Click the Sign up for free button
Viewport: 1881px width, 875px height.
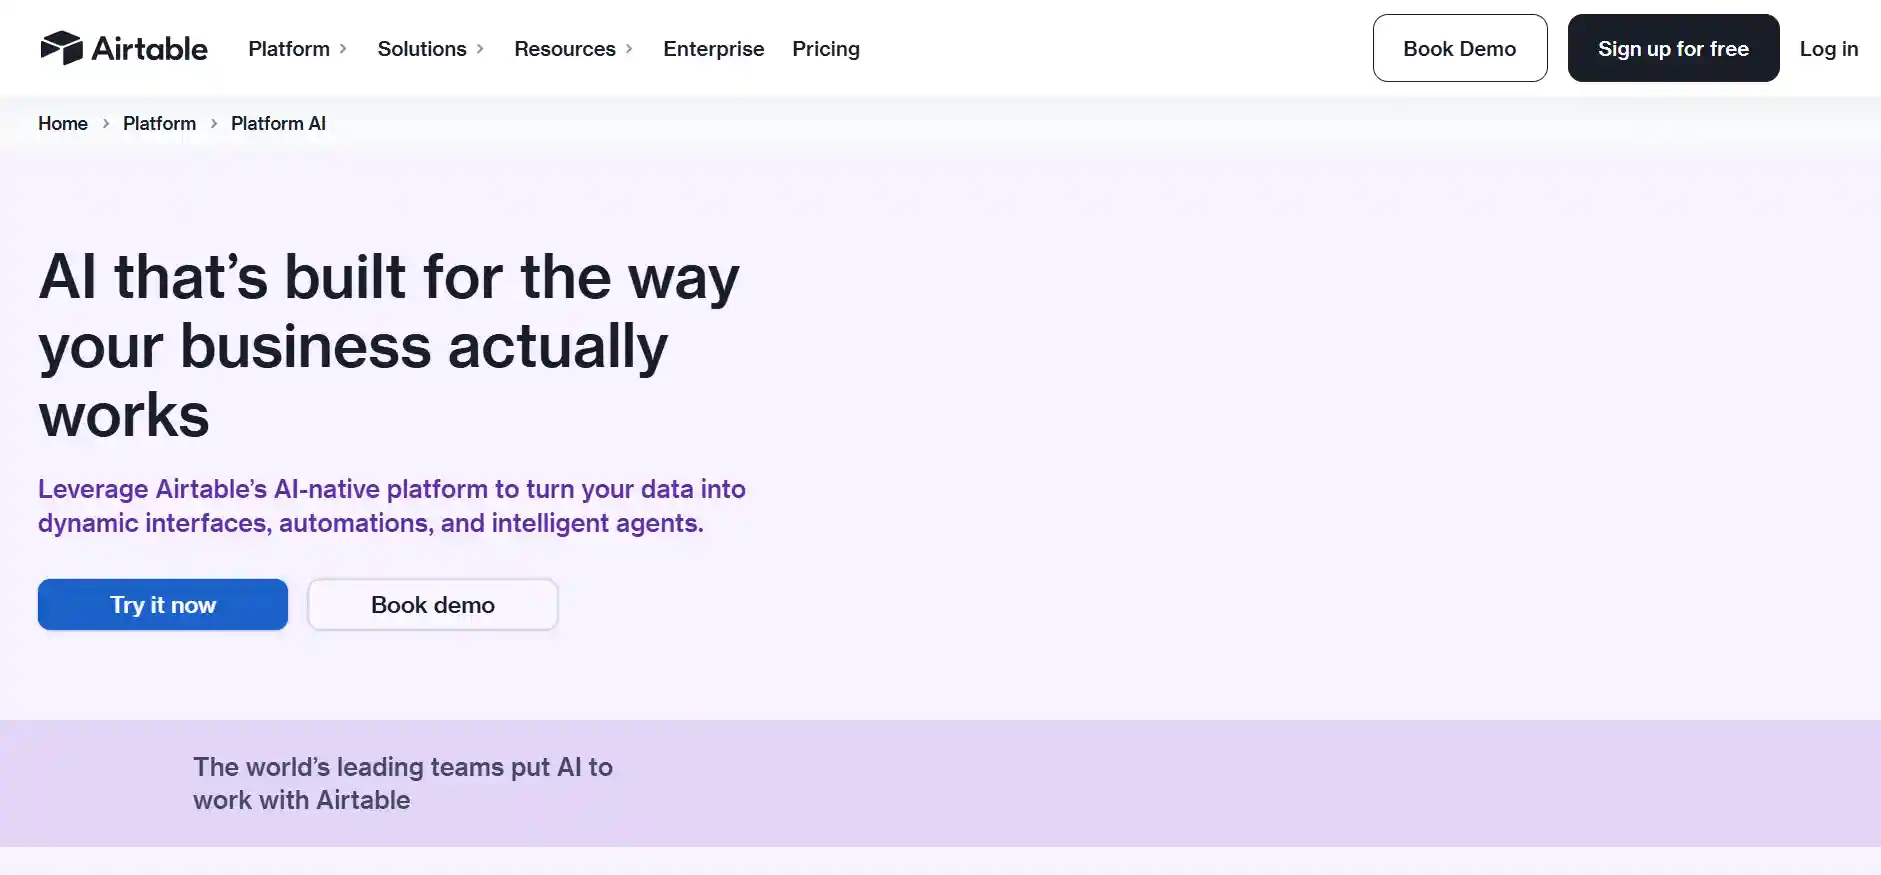(x=1673, y=48)
